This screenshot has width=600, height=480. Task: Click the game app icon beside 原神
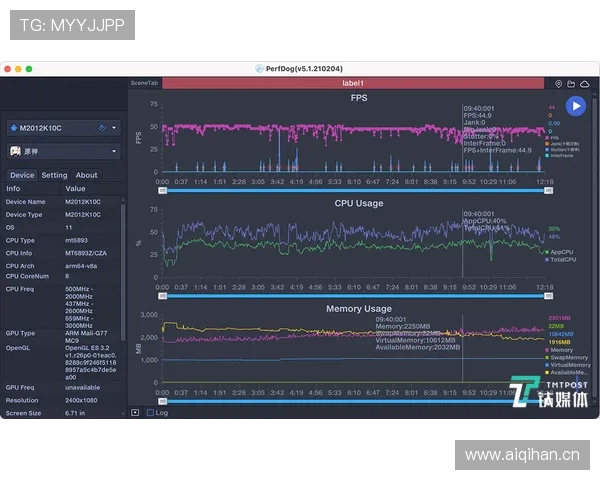tap(15, 151)
